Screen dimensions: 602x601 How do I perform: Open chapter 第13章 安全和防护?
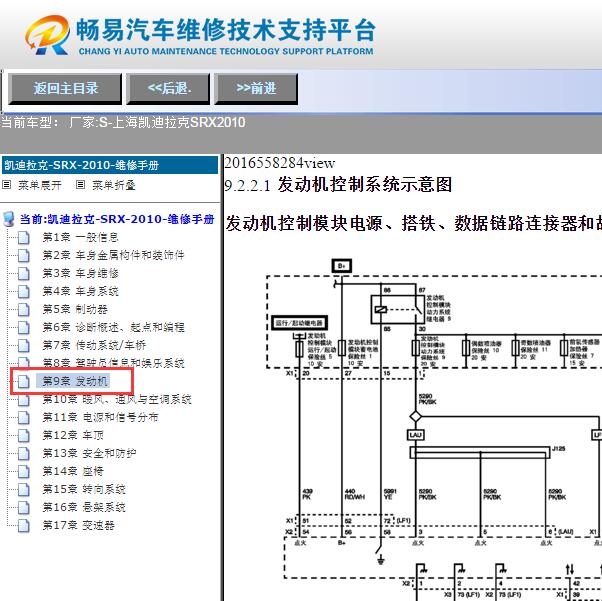89,453
